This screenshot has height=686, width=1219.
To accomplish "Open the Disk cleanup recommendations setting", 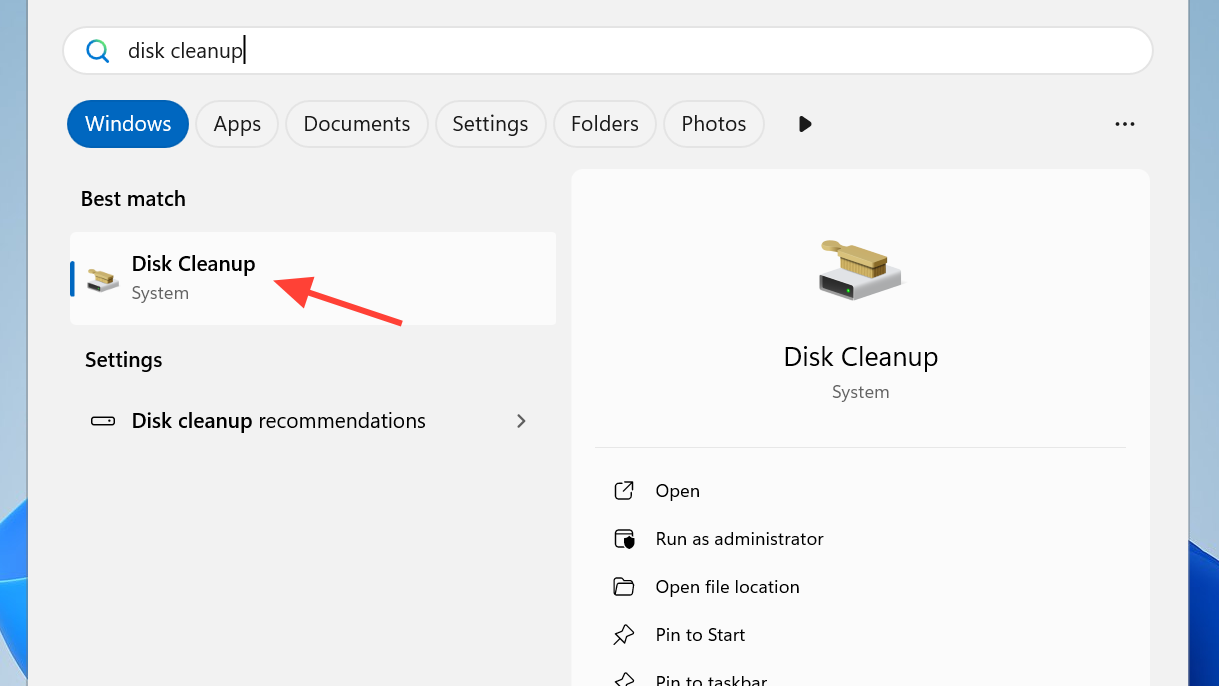I will click(279, 421).
